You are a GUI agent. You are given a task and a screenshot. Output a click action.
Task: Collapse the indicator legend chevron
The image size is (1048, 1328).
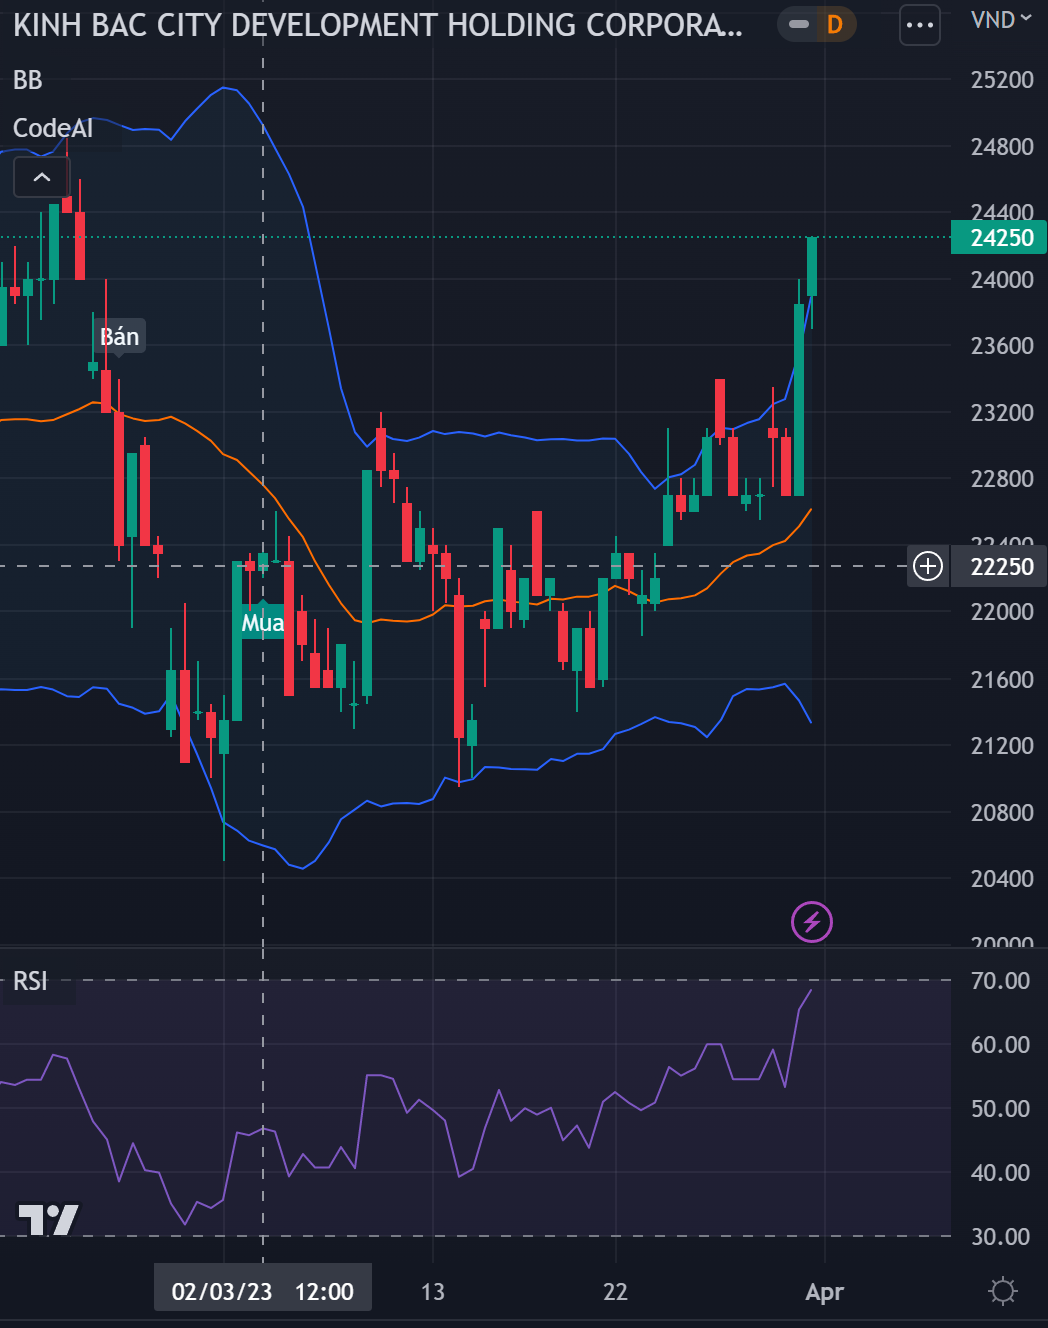pos(42,177)
